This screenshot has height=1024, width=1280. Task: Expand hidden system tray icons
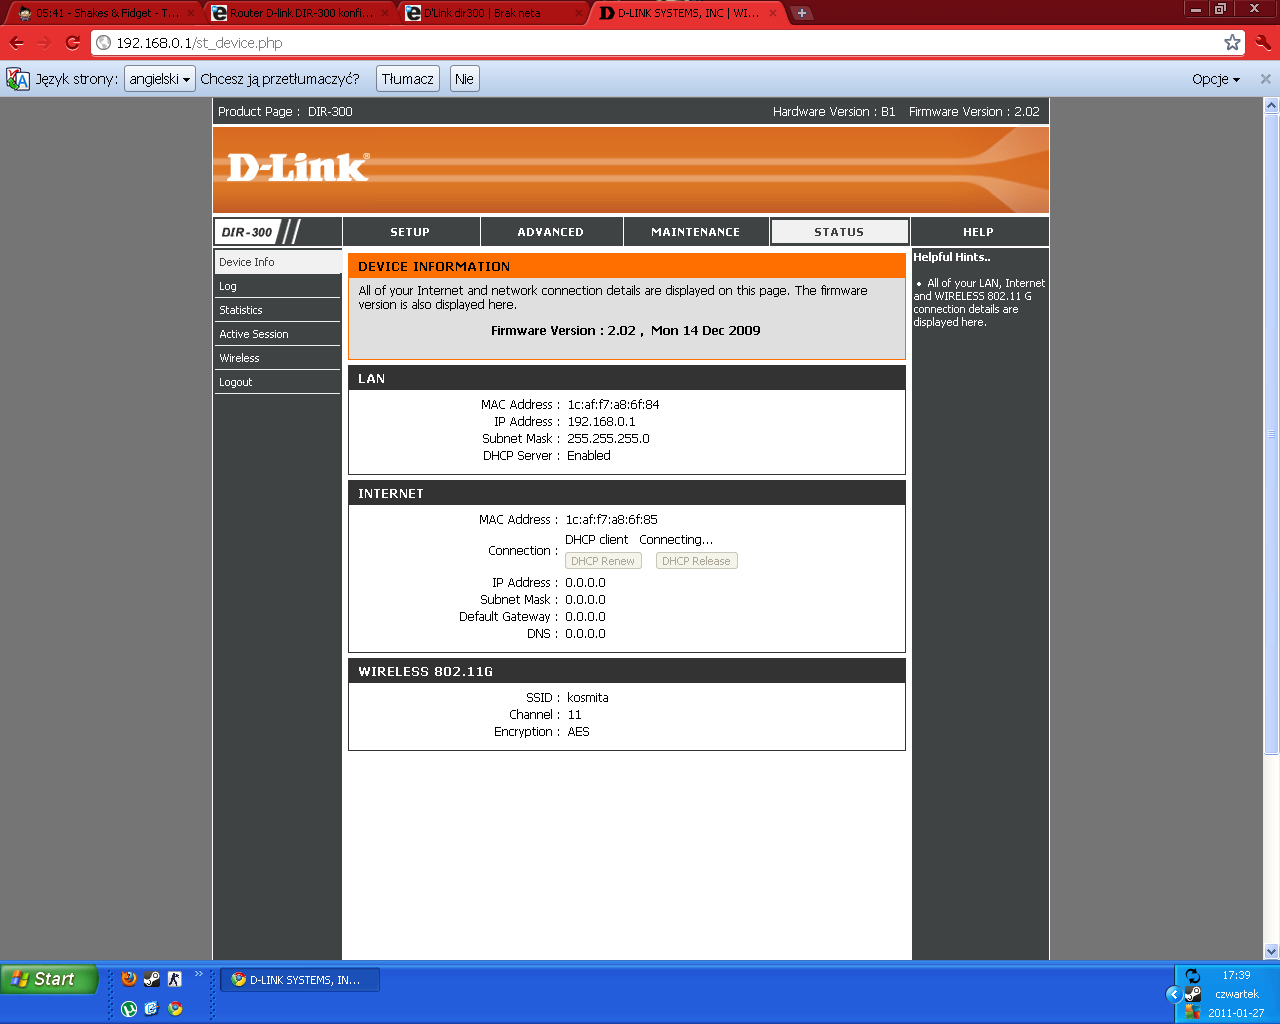pyautogui.click(x=1173, y=994)
